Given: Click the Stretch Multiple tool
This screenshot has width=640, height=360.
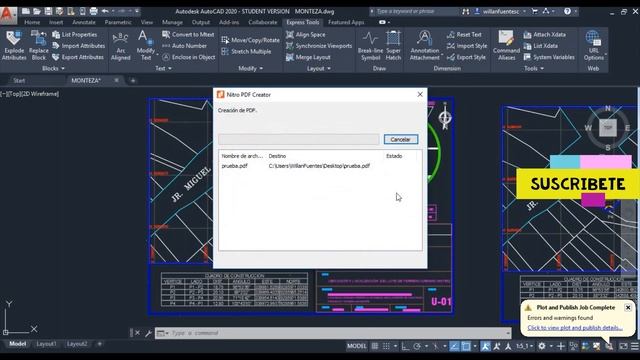Looking at the screenshot, I should pyautogui.click(x=246, y=51).
